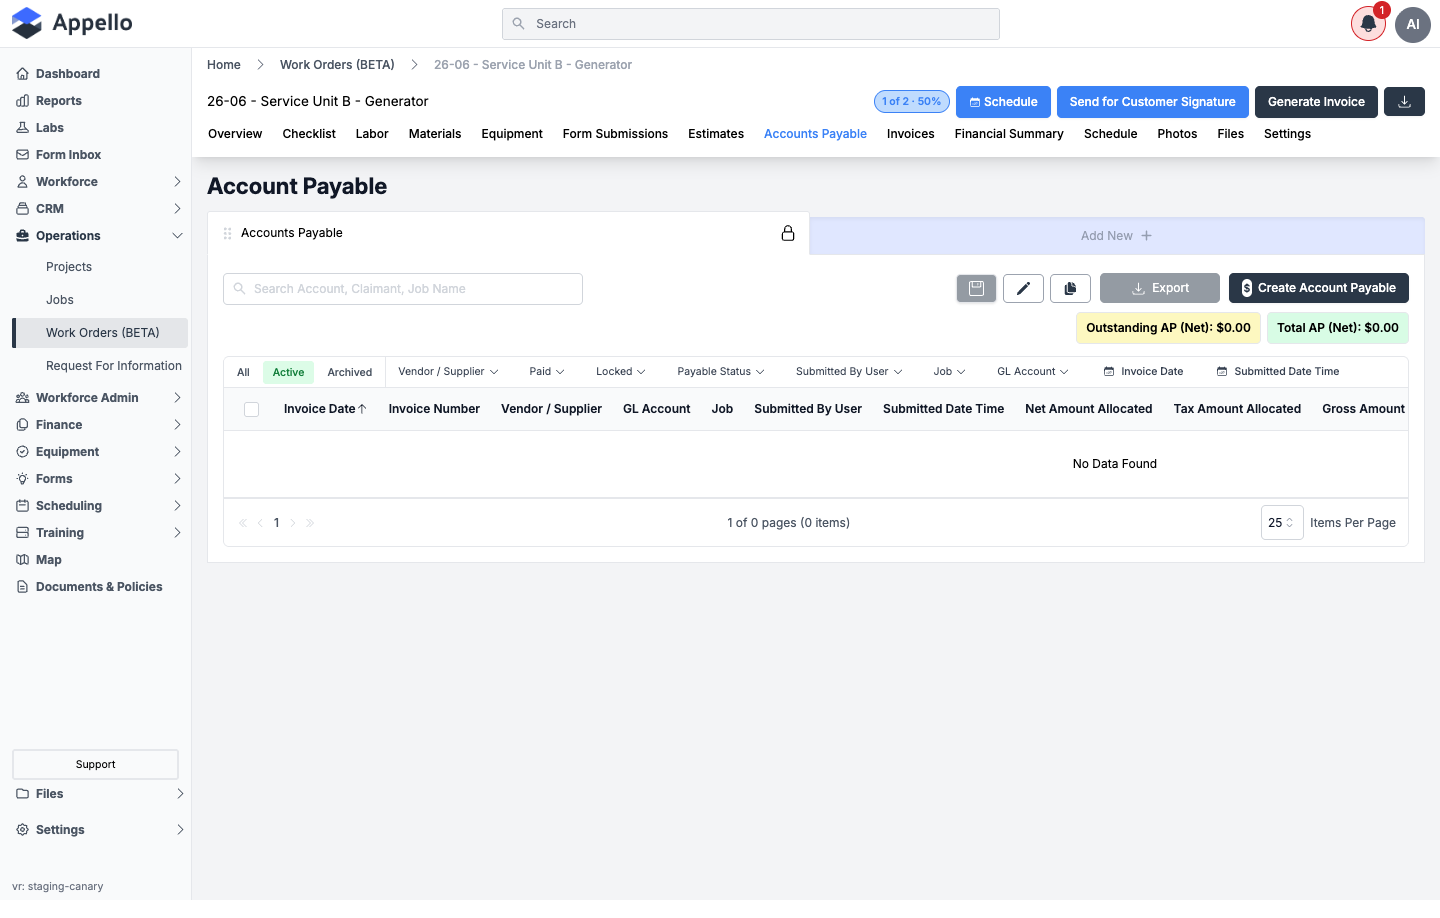The height and width of the screenshot is (918, 1440).
Task: Switch to the Estimates tab
Action: coord(716,134)
